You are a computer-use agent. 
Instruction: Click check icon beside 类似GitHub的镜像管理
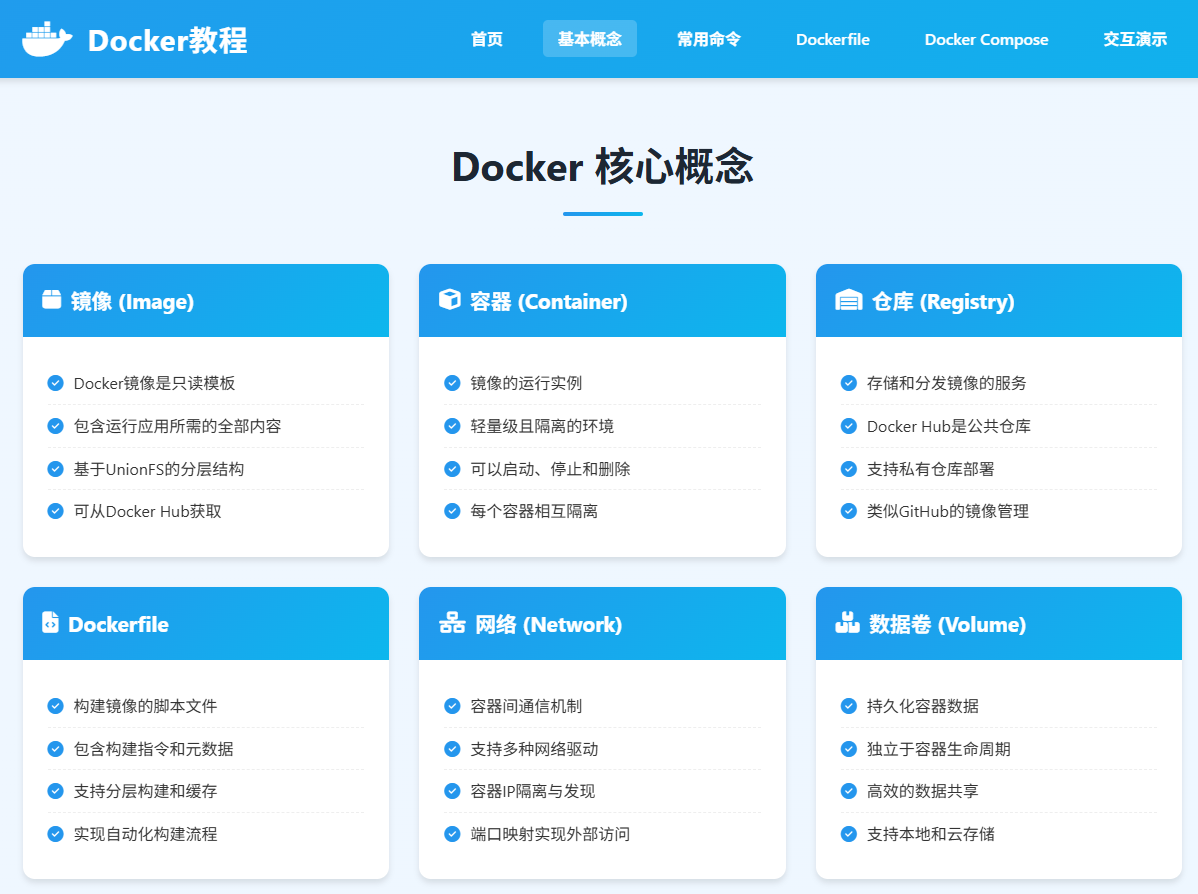[x=849, y=510]
